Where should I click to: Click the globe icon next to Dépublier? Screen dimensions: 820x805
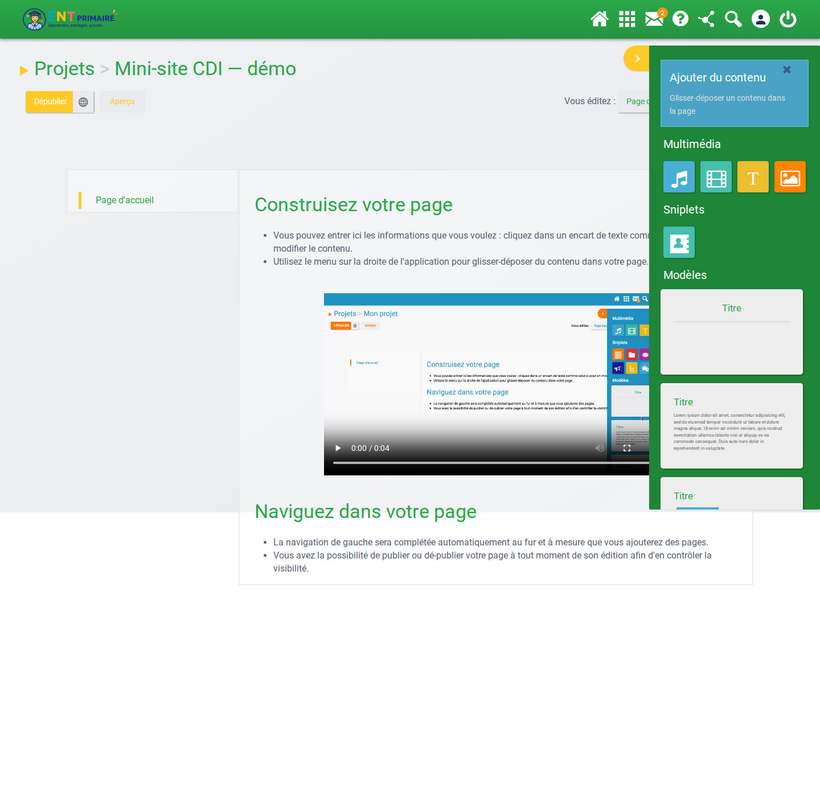coord(83,102)
